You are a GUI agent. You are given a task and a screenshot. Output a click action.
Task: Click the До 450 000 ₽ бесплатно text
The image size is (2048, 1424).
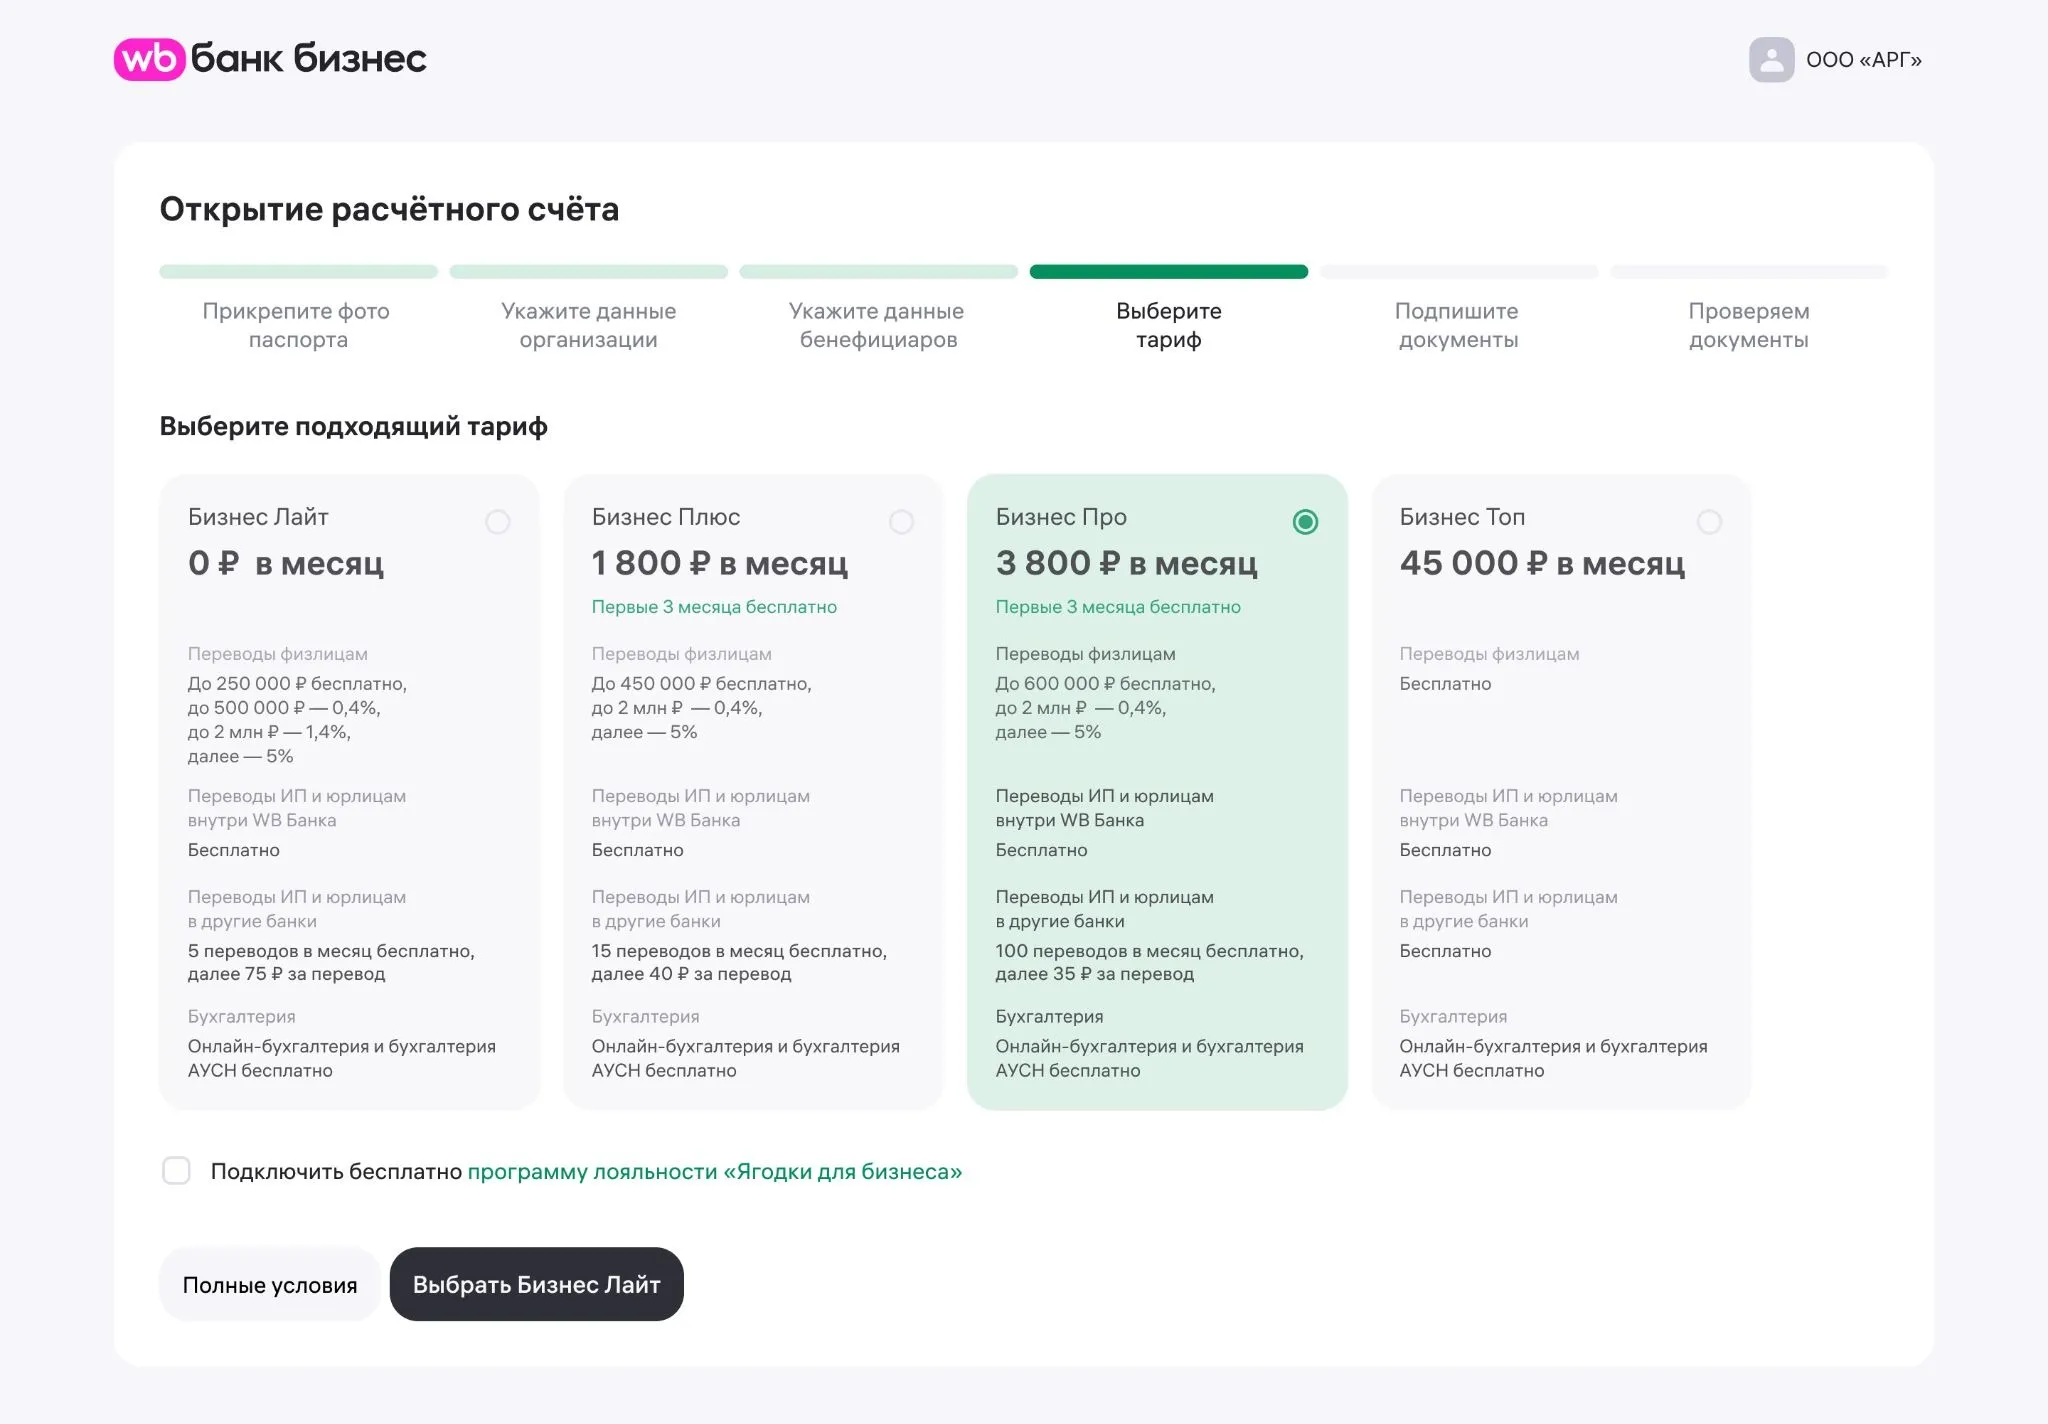click(701, 684)
